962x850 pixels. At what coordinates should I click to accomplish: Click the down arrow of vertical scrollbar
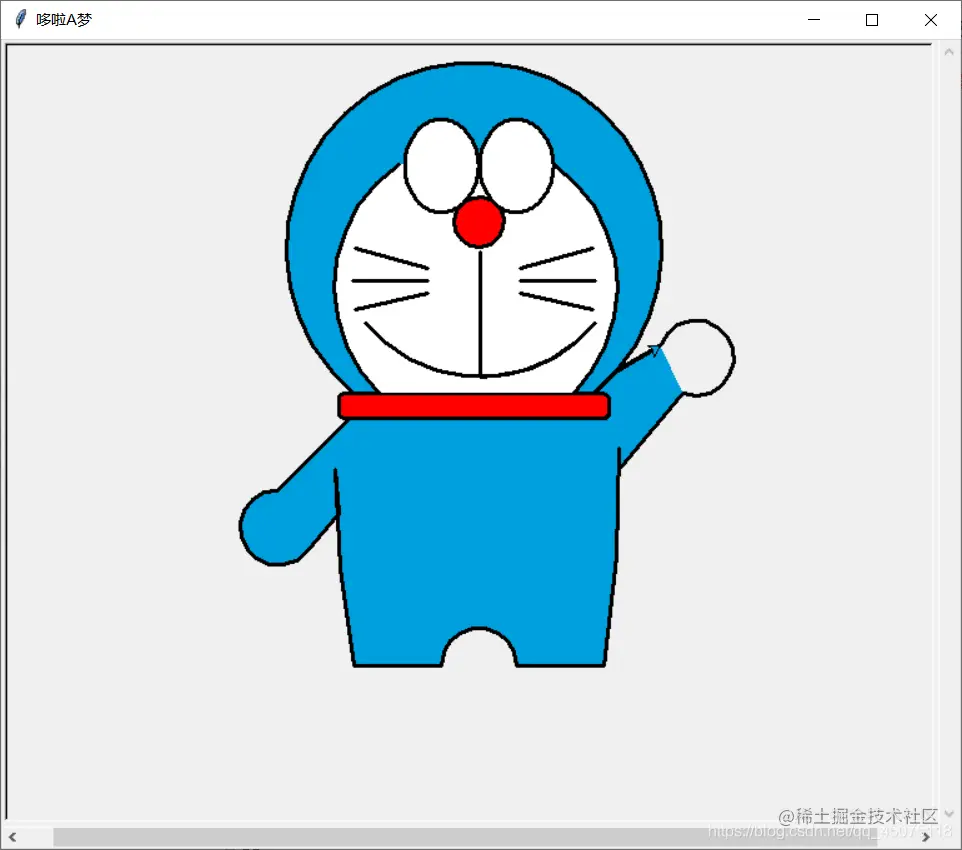[948, 815]
